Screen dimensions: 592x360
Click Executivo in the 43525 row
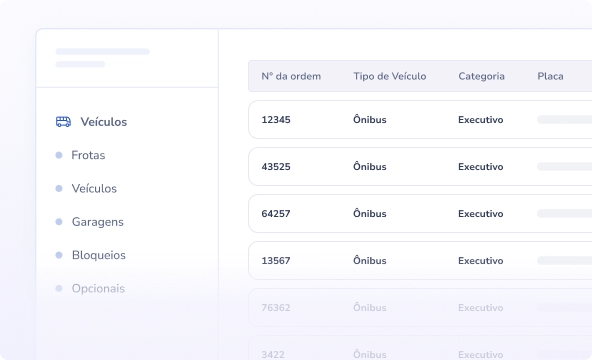tap(481, 167)
